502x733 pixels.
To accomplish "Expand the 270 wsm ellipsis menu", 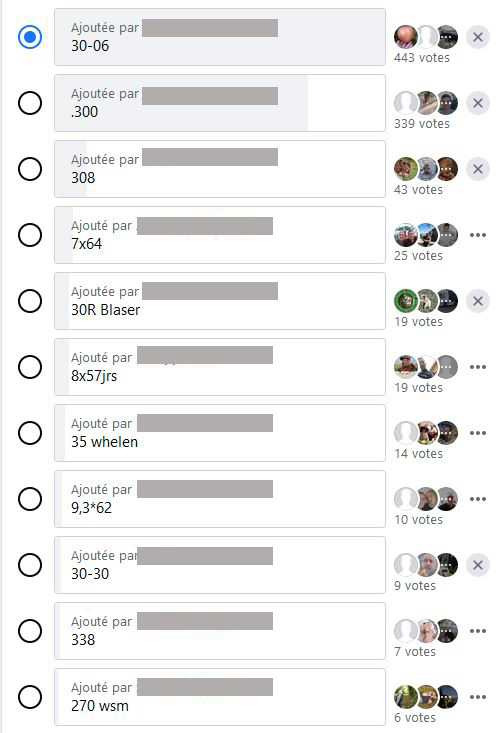I will [x=478, y=697].
